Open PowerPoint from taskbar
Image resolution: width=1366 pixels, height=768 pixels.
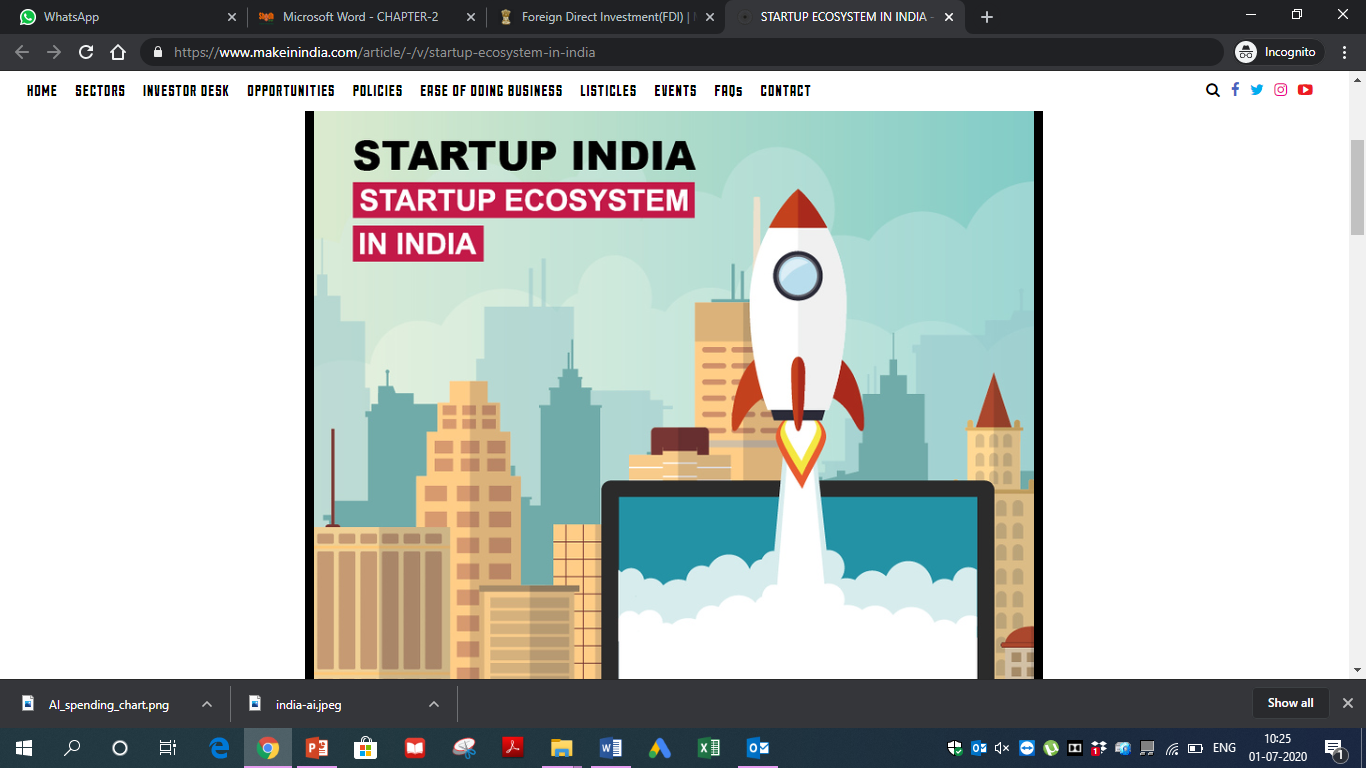317,748
